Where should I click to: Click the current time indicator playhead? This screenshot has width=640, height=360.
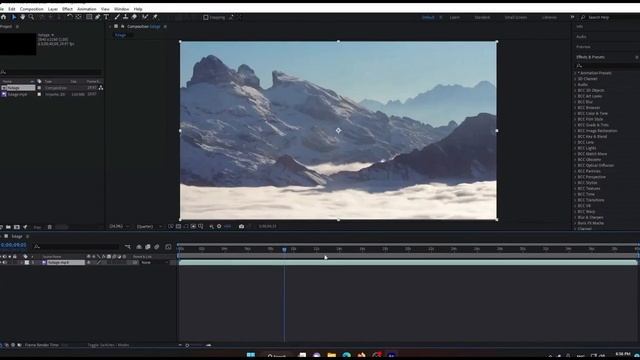tap(284, 249)
